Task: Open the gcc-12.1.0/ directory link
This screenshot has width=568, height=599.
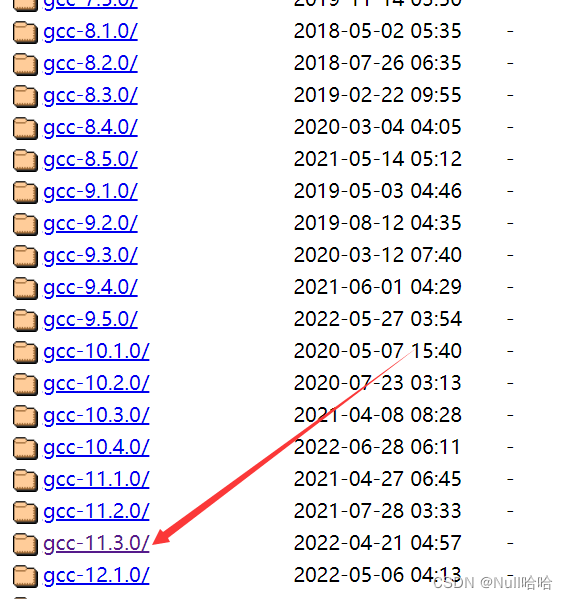Action: tap(96, 576)
